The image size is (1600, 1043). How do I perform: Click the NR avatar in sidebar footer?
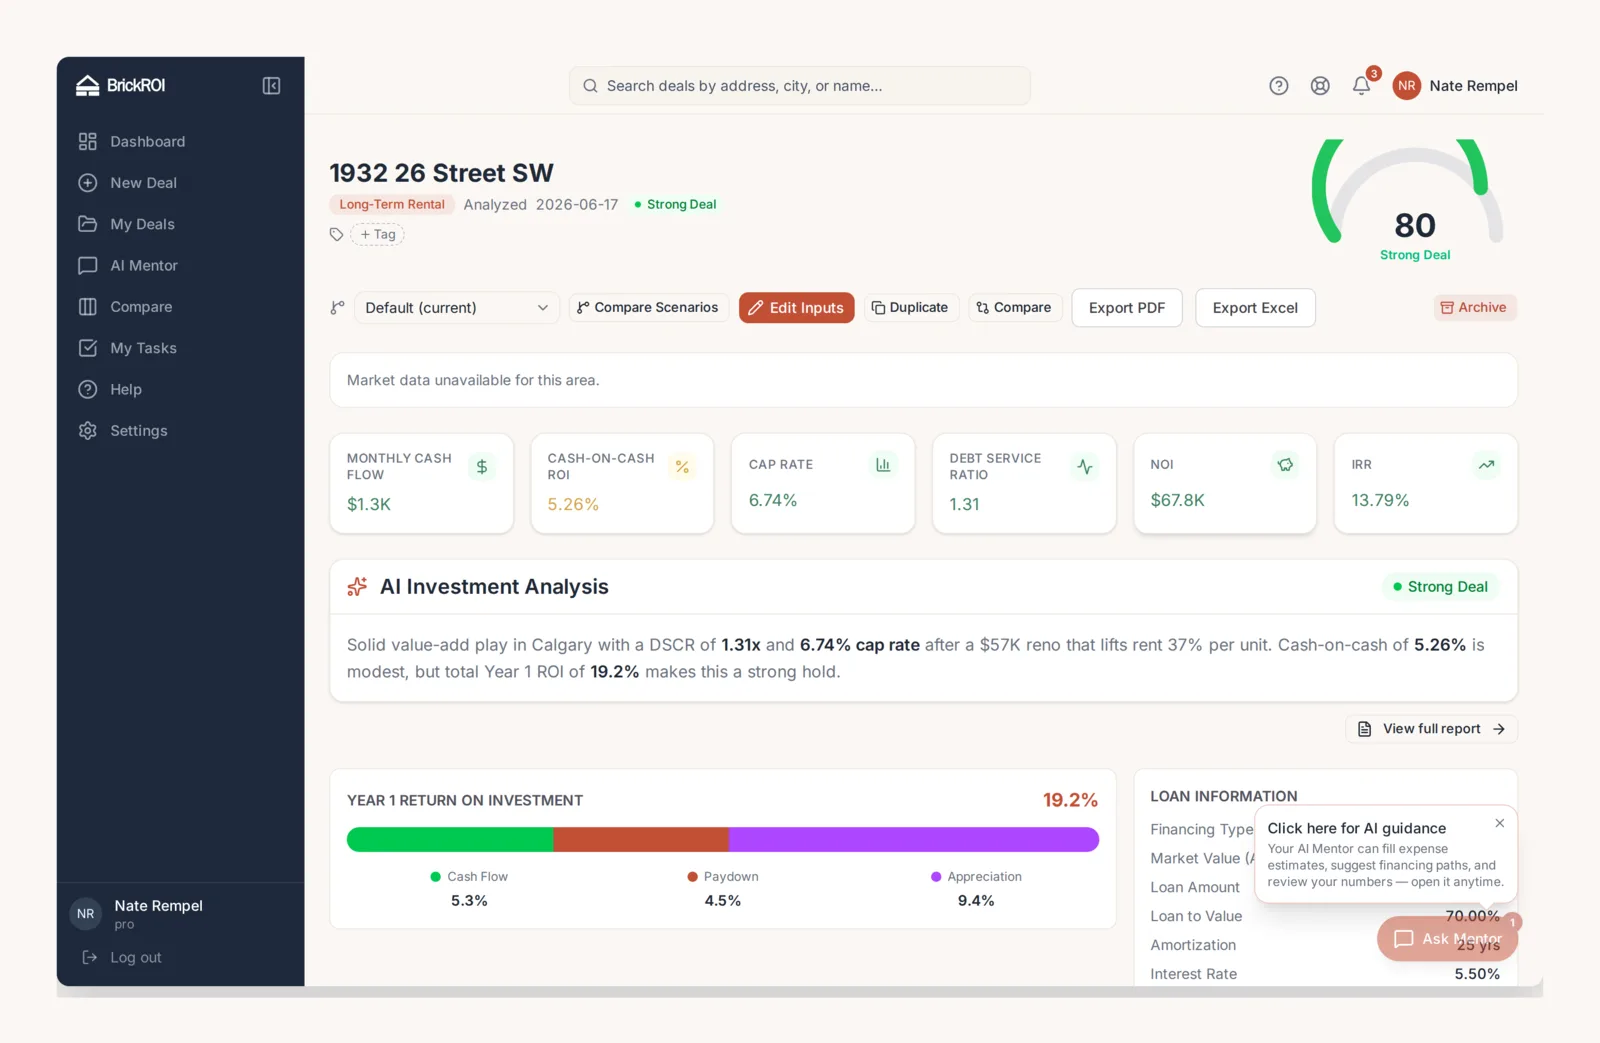[86, 914]
